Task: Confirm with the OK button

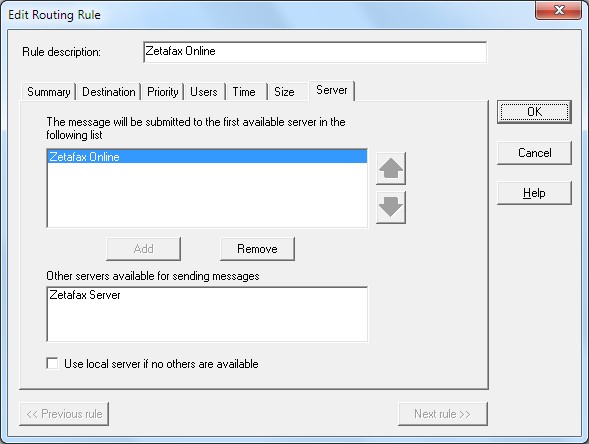Action: click(x=534, y=112)
